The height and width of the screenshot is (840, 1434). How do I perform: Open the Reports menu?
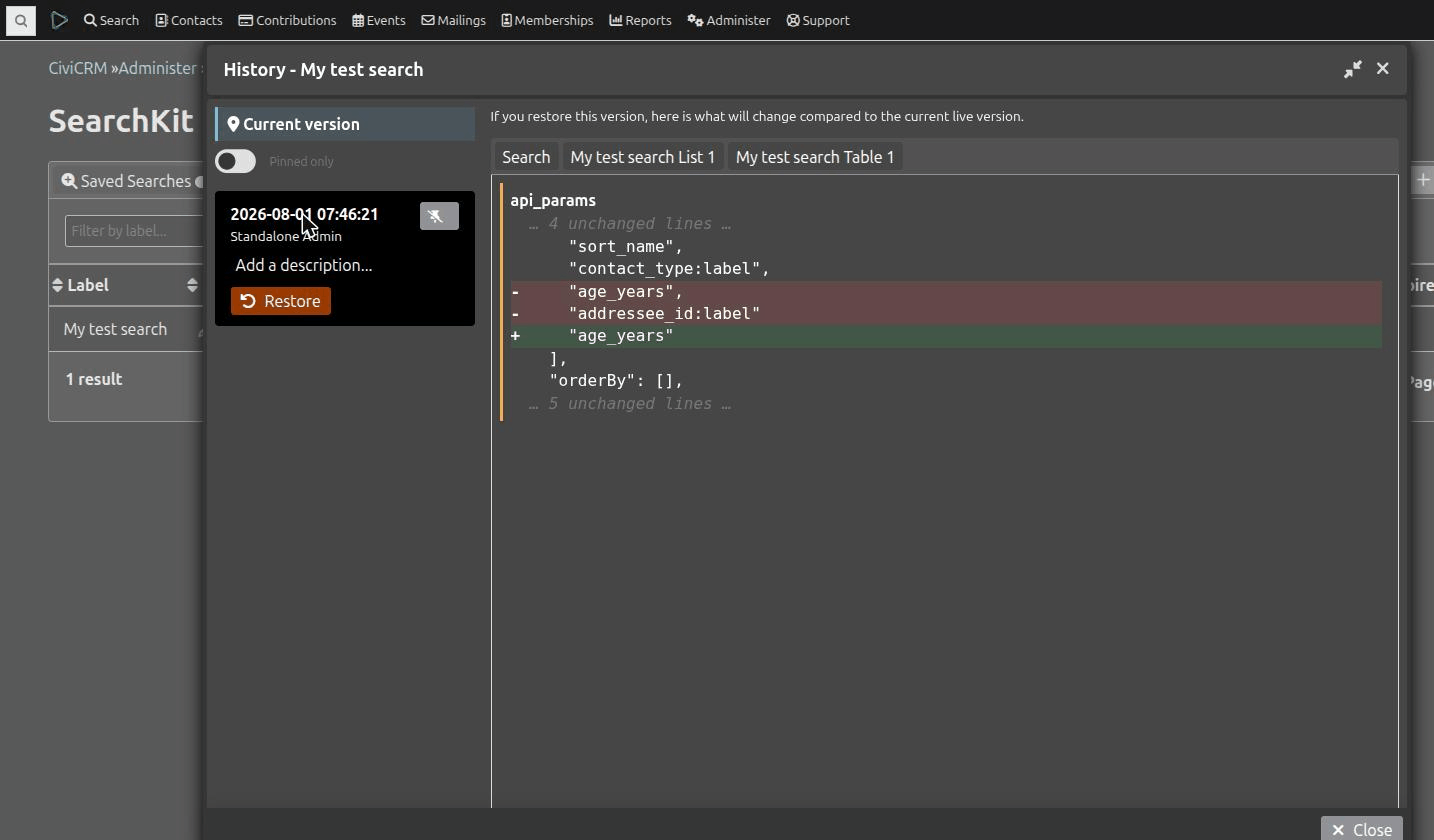tap(640, 20)
